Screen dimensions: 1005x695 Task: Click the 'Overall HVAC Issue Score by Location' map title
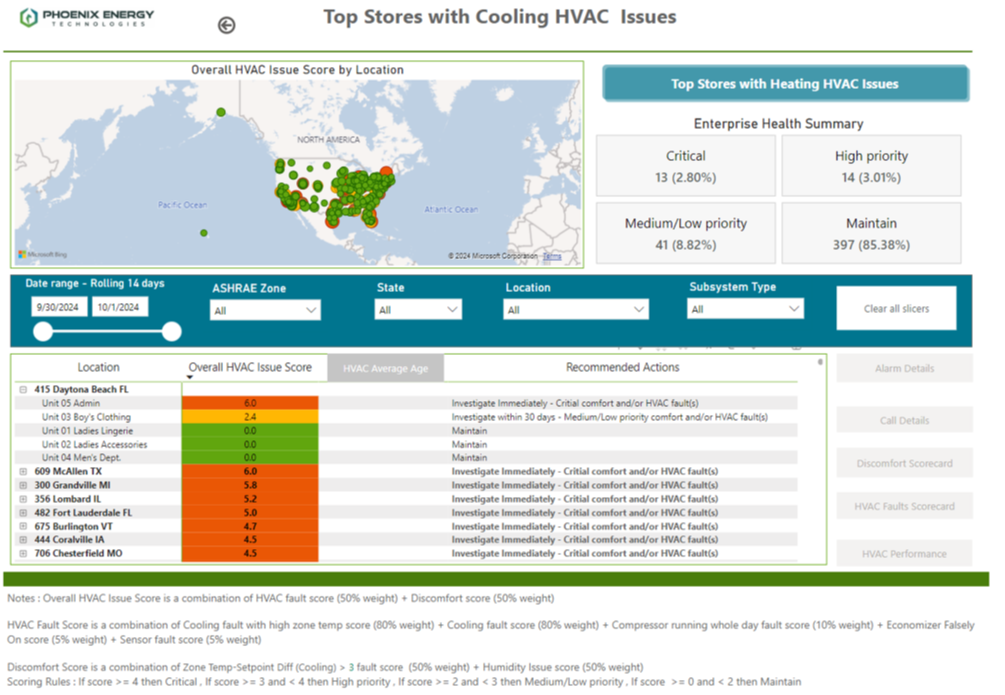coord(297,70)
